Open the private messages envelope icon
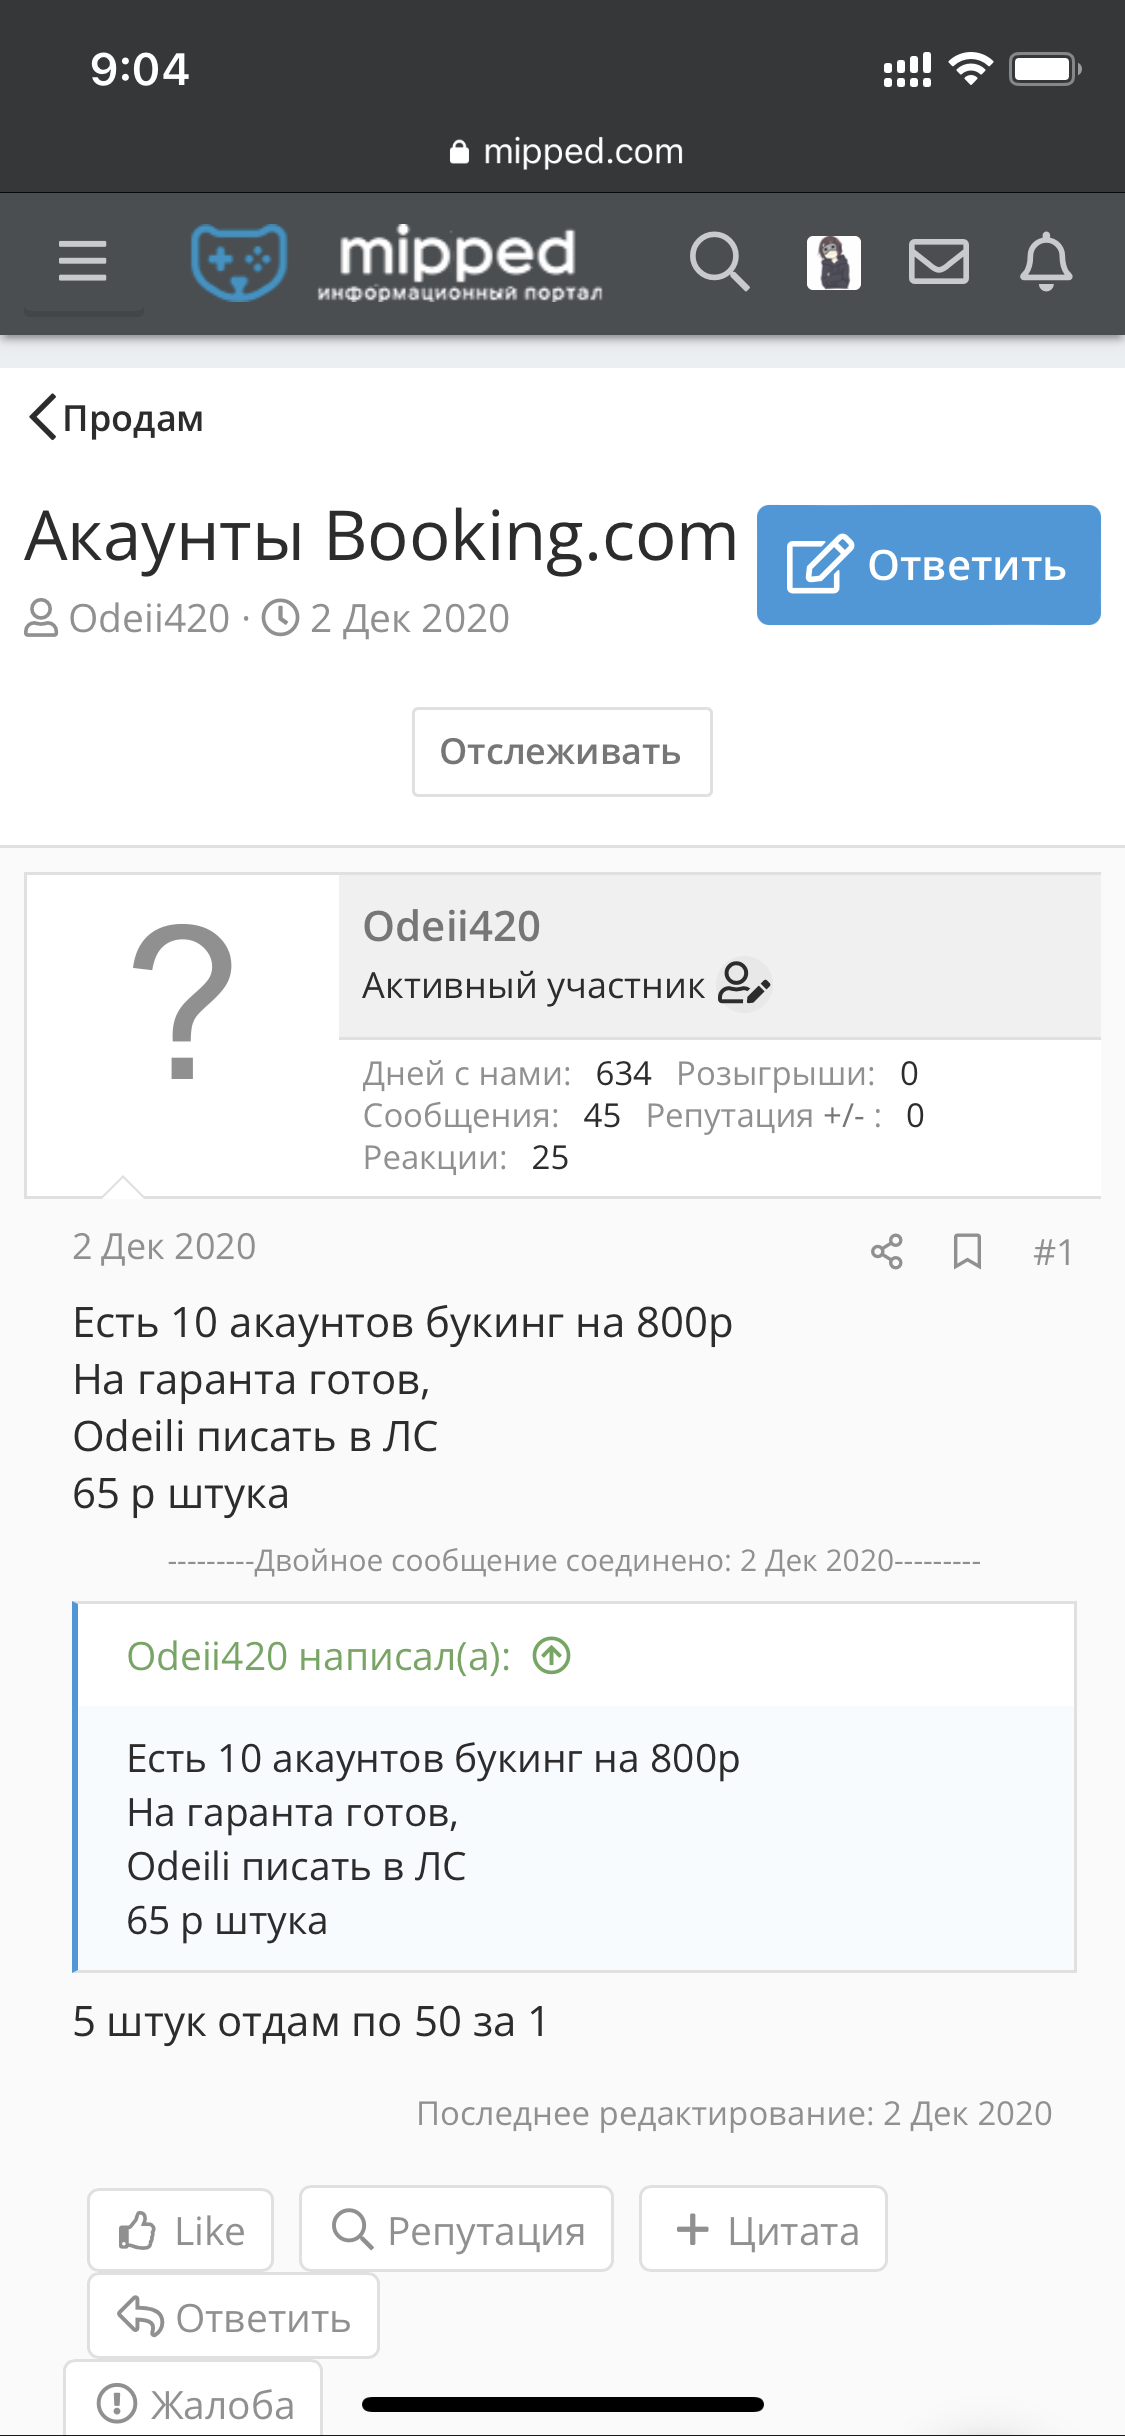Screen dimensions: 1125x2436 click(938, 262)
